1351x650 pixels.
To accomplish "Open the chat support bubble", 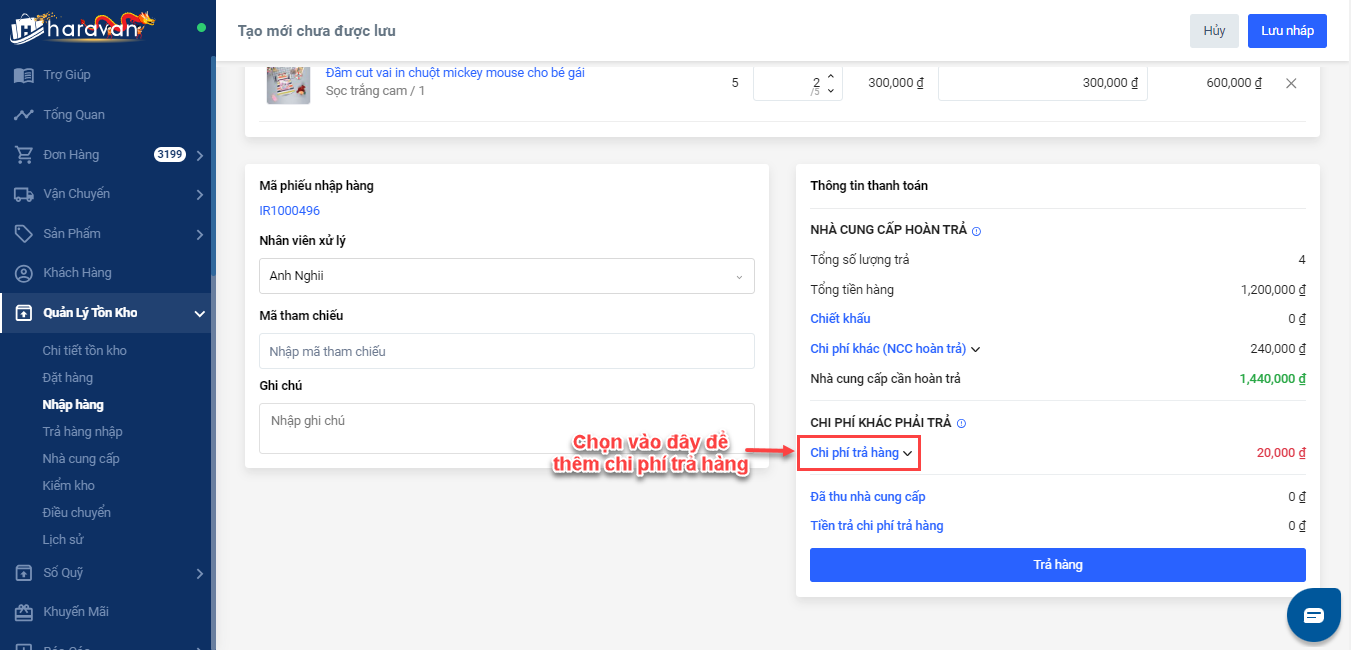I will click(x=1313, y=615).
